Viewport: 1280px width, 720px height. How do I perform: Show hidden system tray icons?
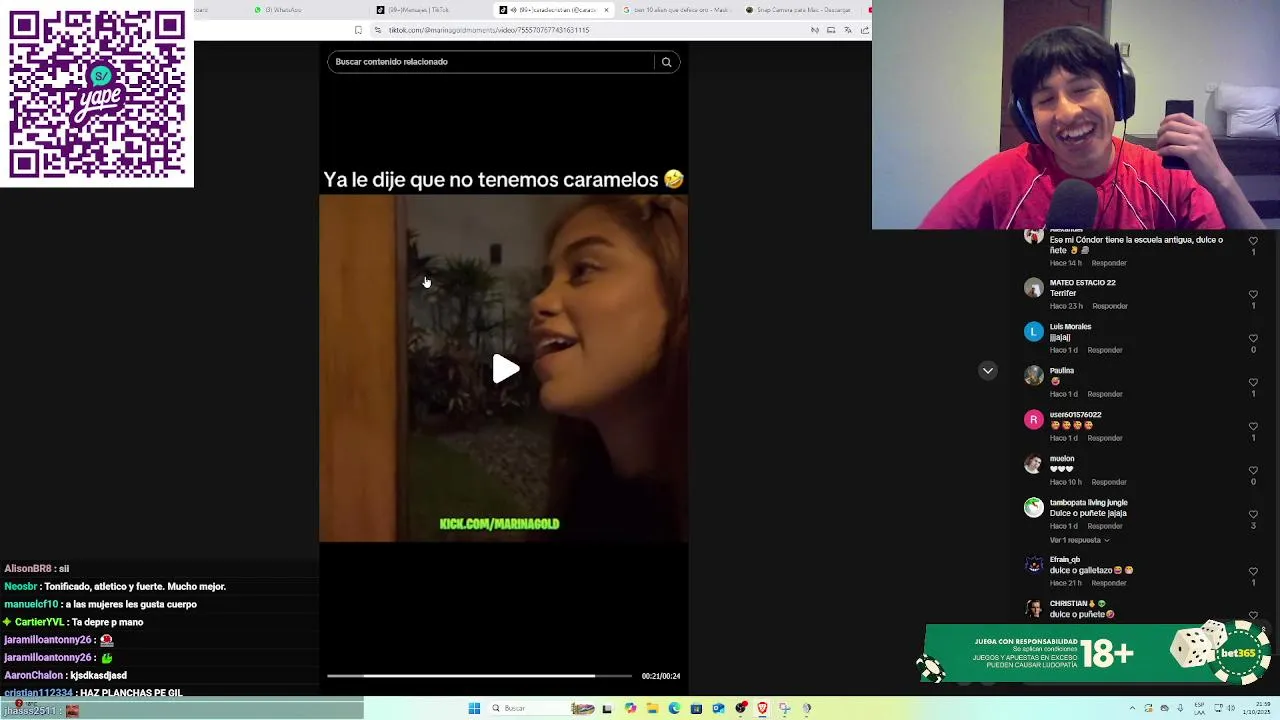1132,708
